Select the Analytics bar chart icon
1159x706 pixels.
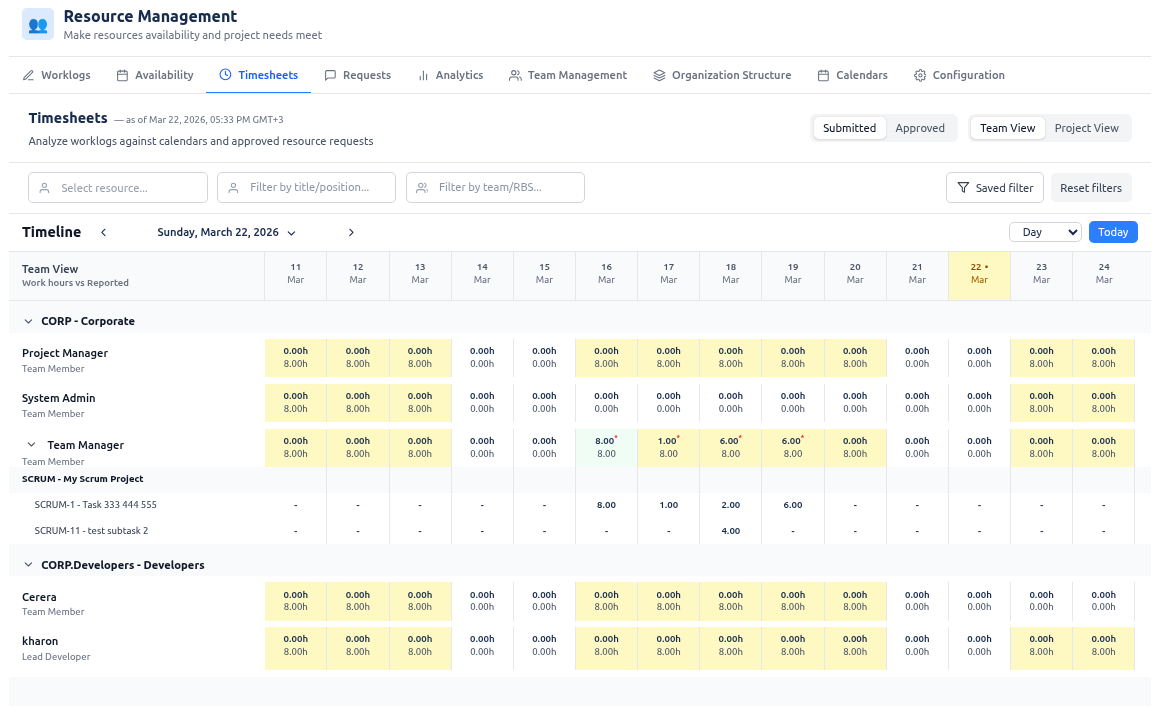pos(425,74)
